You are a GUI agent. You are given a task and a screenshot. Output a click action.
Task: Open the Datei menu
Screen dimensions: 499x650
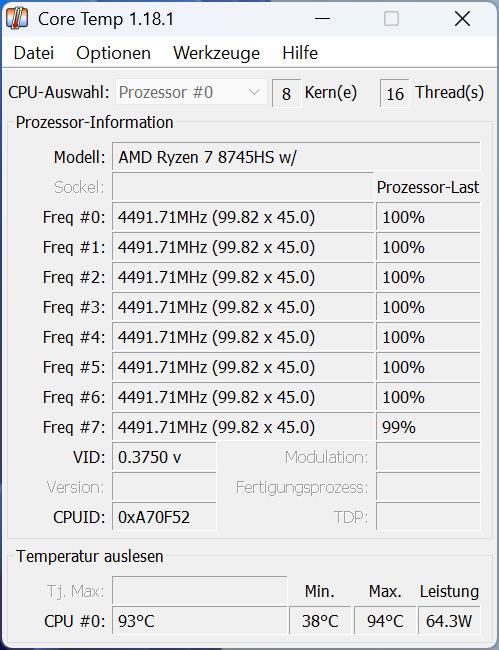[34, 53]
